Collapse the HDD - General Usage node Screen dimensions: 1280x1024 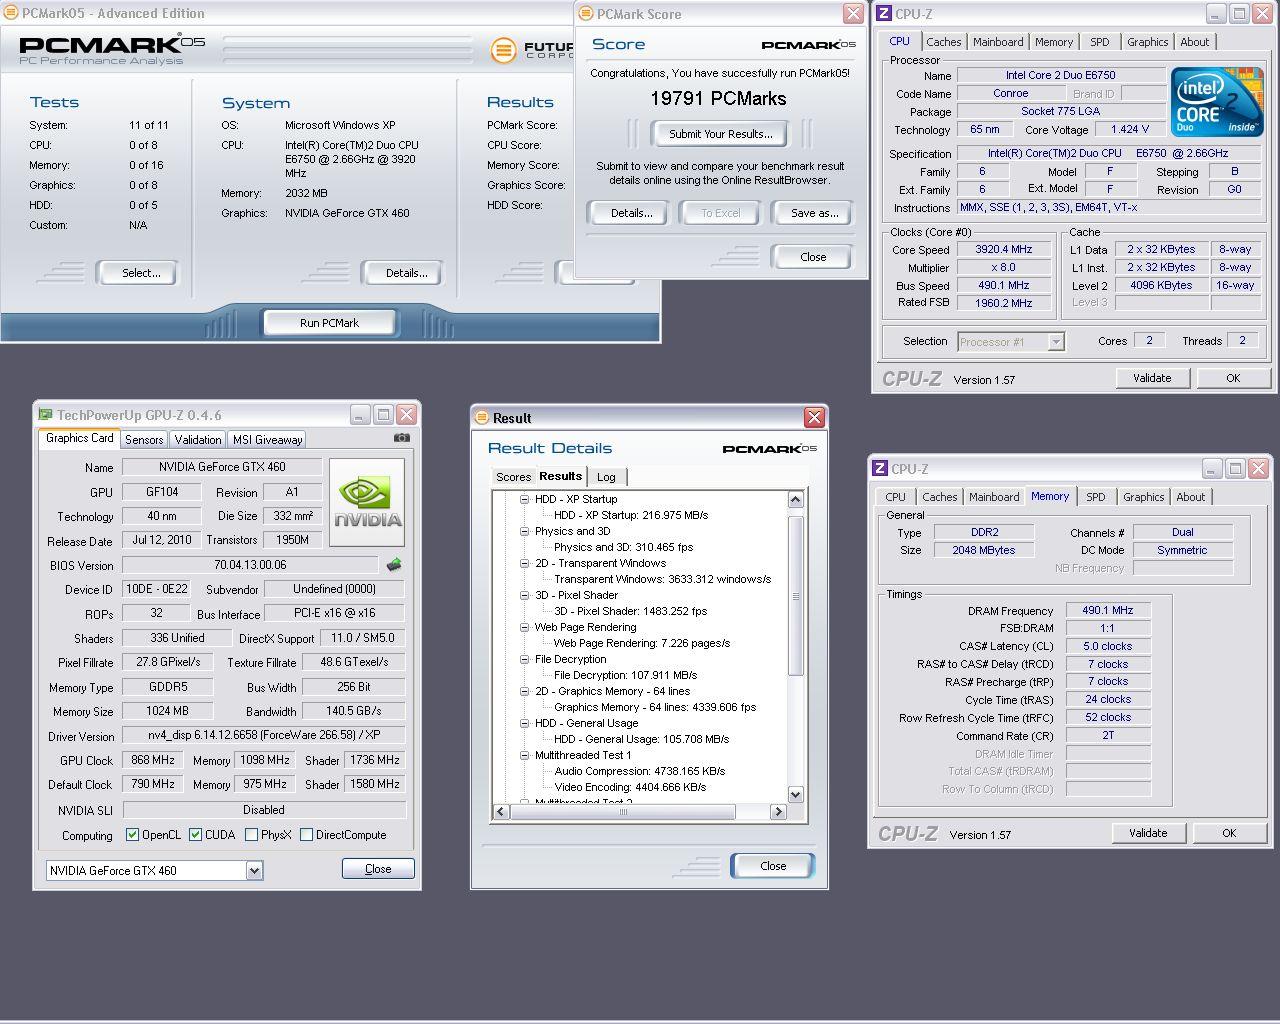tap(524, 723)
